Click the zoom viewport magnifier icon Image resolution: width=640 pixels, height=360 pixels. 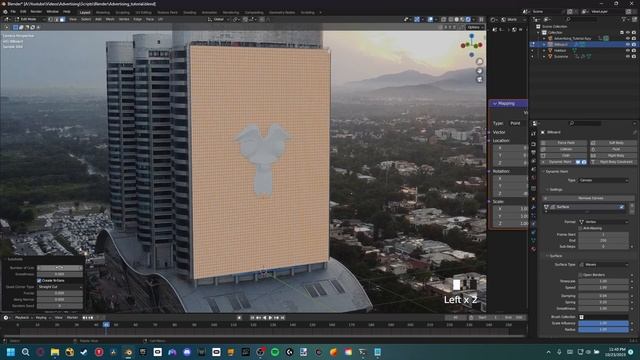click(480, 62)
